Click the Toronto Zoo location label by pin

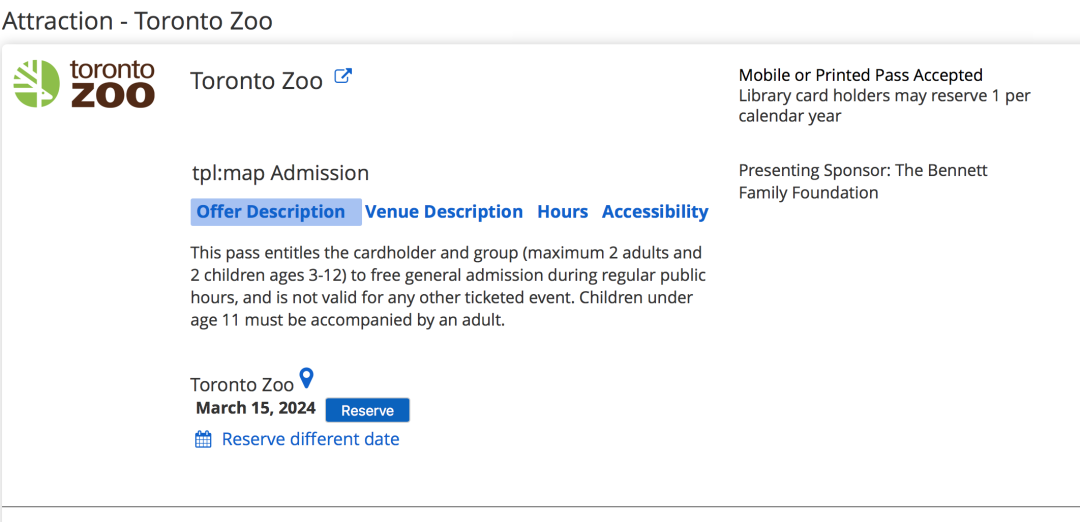point(242,384)
